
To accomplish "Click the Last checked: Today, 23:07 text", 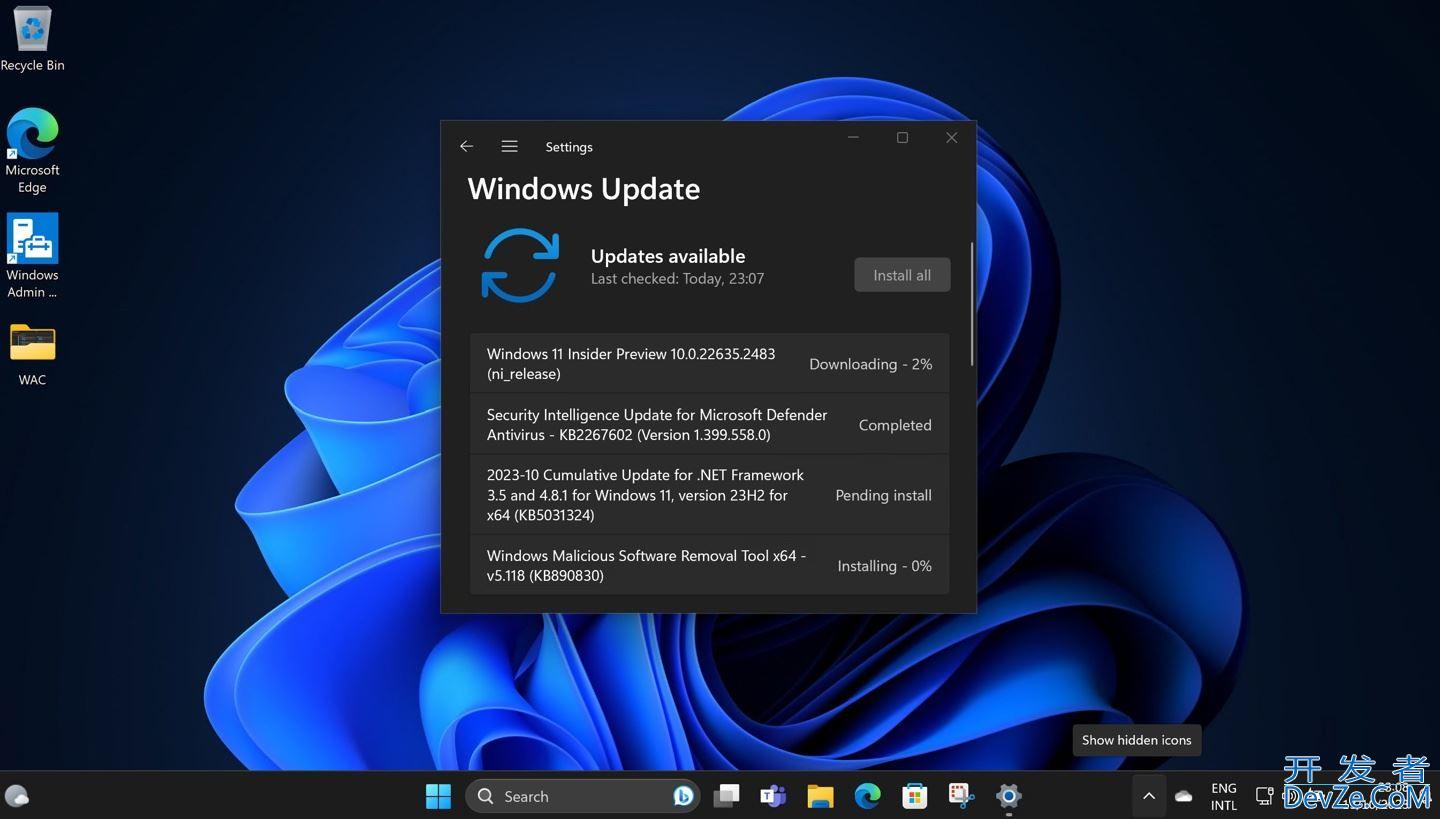I will pyautogui.click(x=677, y=279).
